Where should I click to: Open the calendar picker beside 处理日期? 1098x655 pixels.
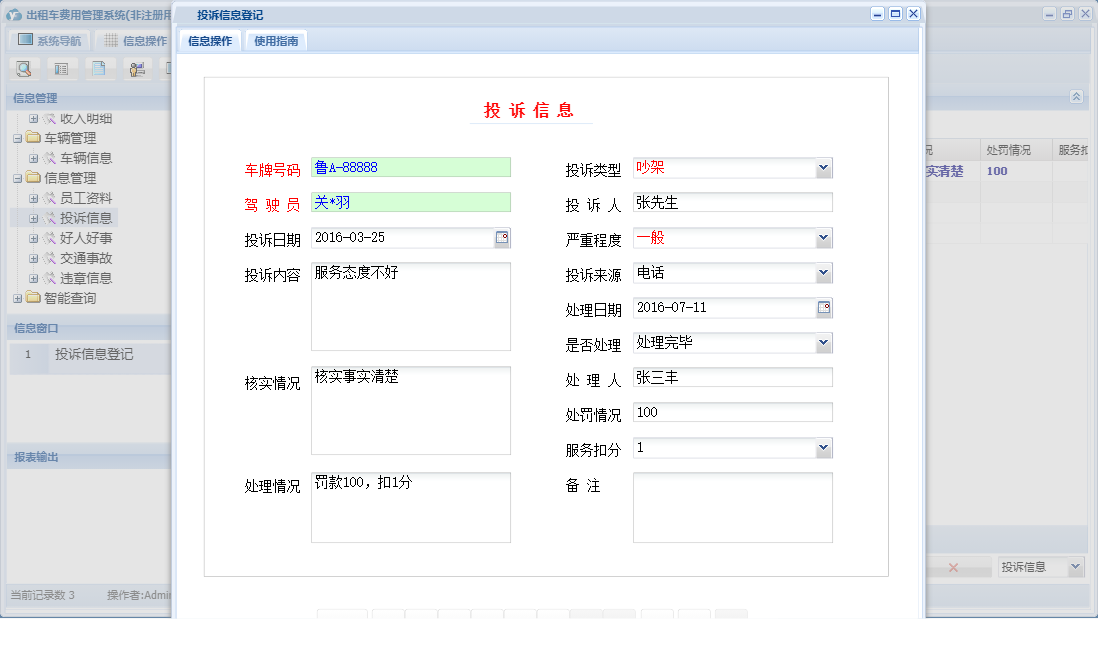822,307
